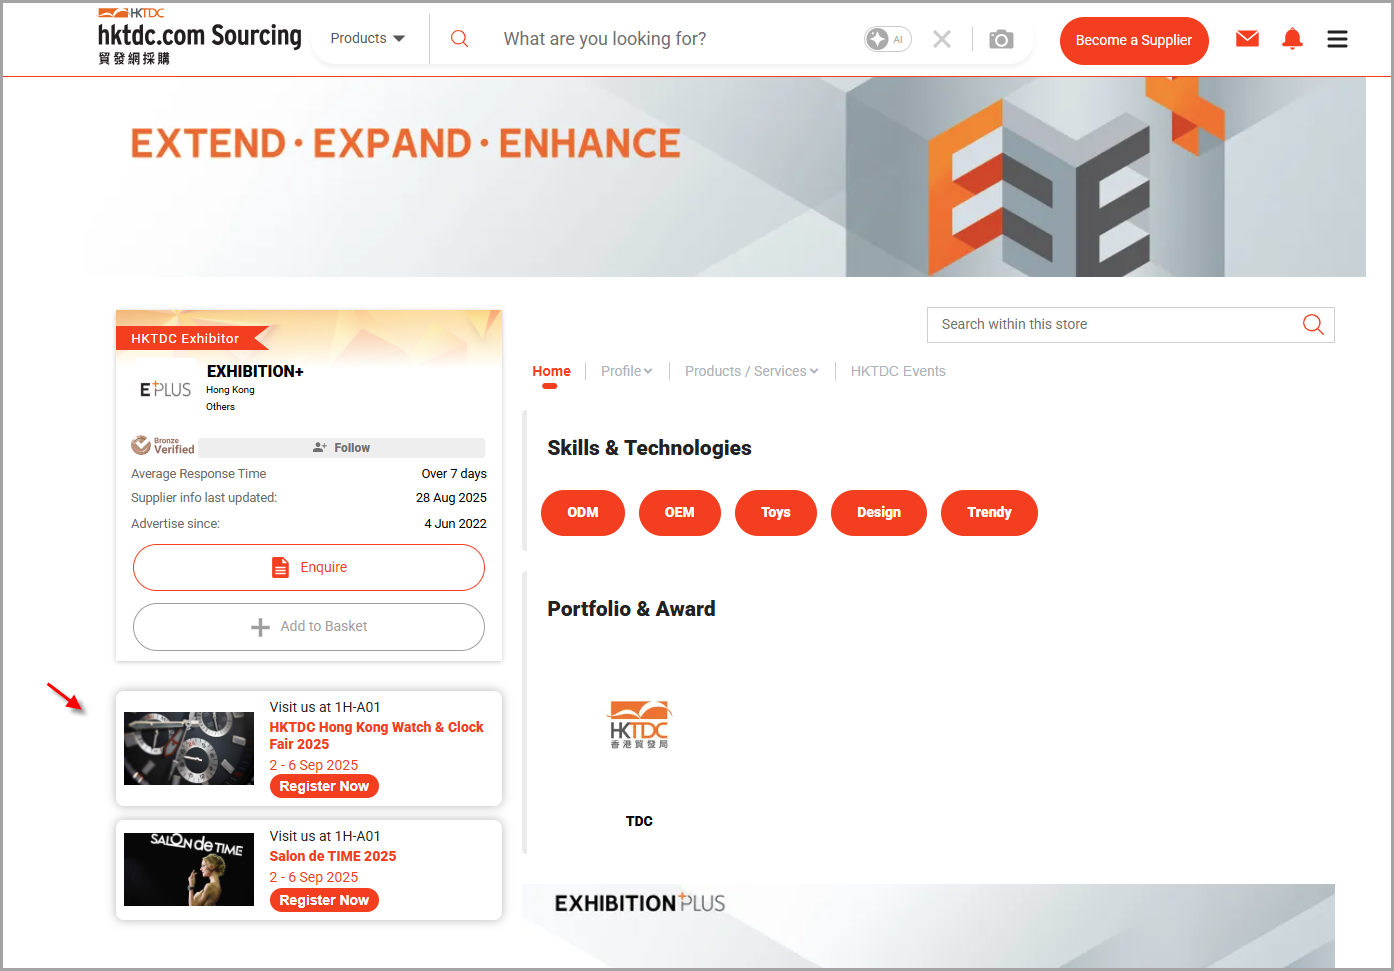The image size is (1394, 971).
Task: Click the EXHIBITION PLUS bottom banner
Action: [x=928, y=926]
